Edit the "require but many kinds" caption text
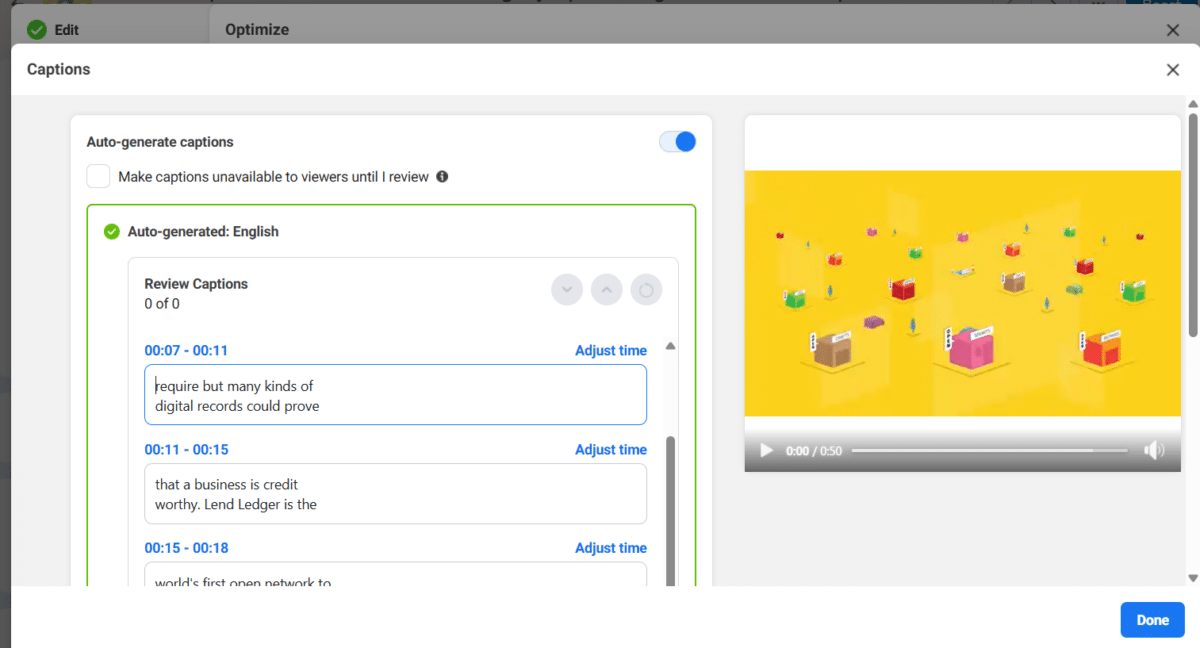The height and width of the screenshot is (648, 1200). coord(395,395)
